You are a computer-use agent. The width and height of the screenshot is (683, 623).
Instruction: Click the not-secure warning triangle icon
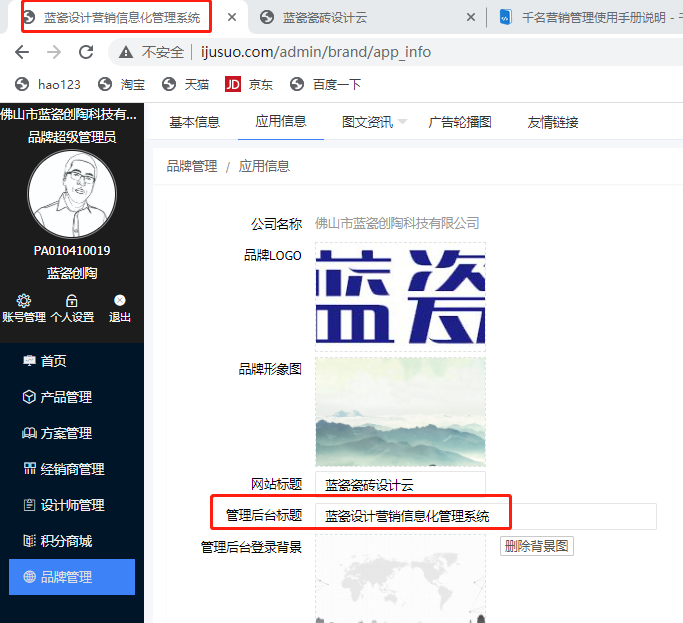pos(126,52)
